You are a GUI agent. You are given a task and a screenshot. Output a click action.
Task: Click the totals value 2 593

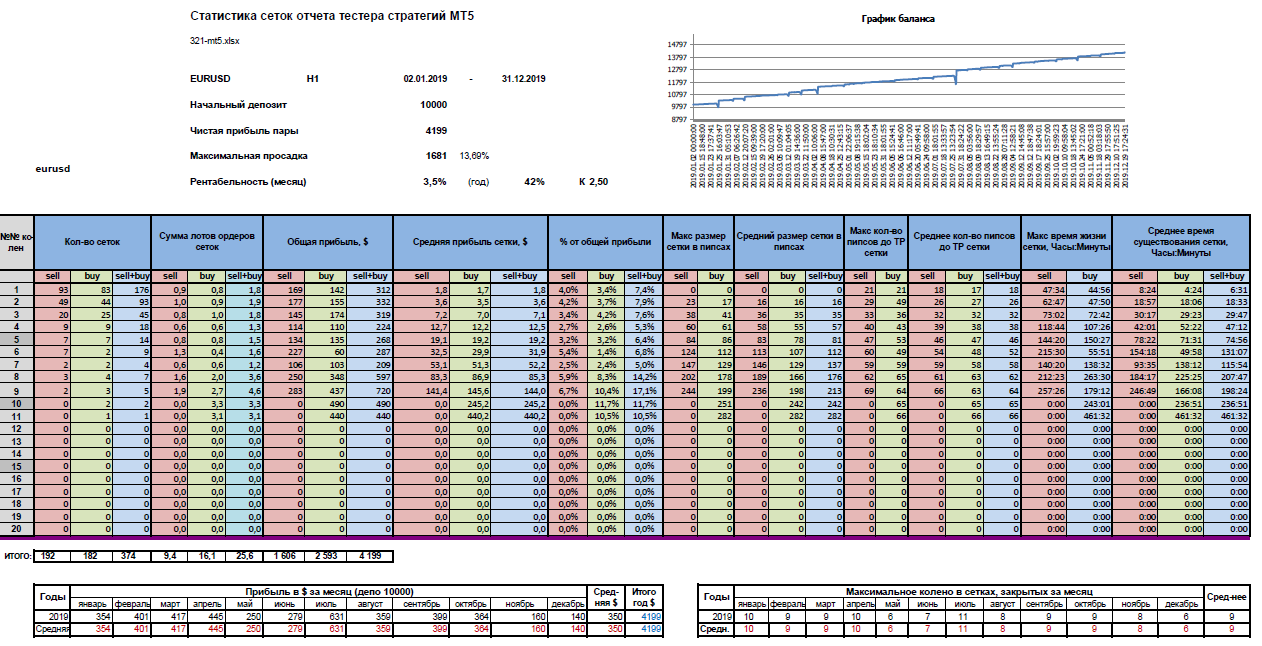[x=326, y=555]
